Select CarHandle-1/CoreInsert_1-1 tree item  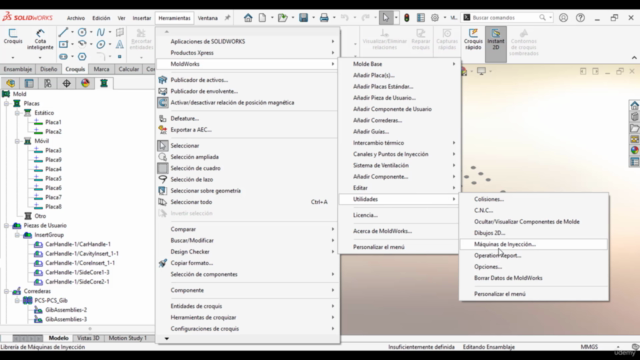(x=80, y=263)
